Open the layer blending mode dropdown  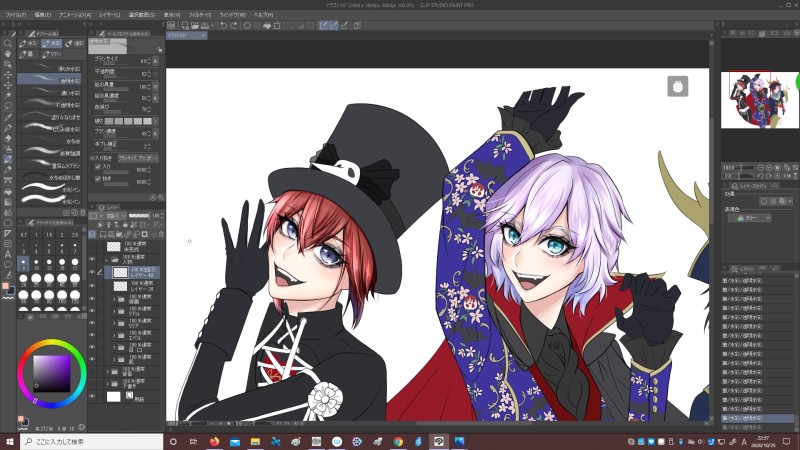(x=115, y=216)
